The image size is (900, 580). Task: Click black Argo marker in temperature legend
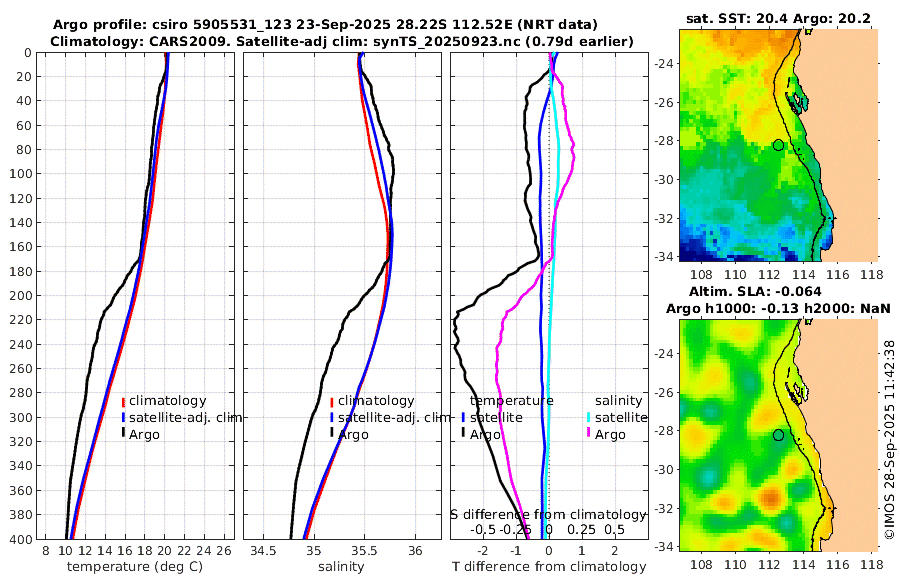123,432
